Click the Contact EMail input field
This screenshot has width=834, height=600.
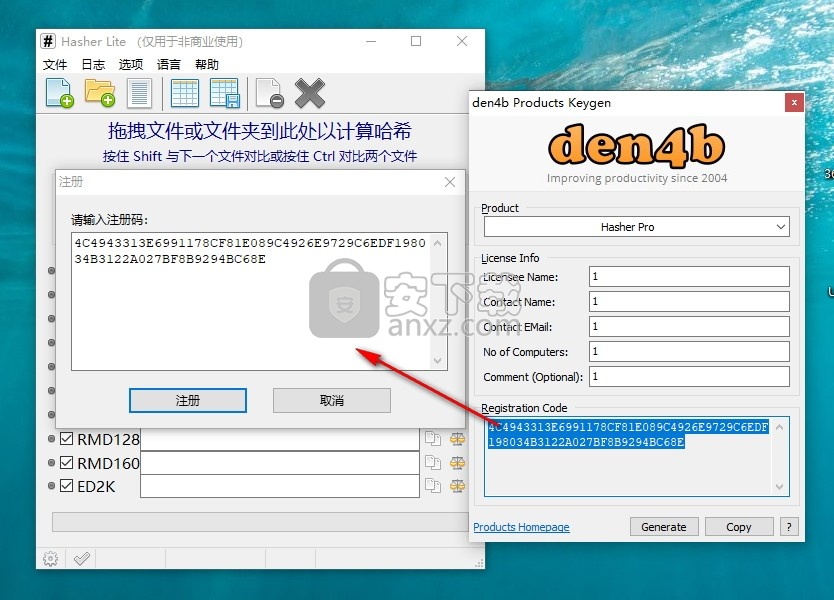(x=689, y=327)
